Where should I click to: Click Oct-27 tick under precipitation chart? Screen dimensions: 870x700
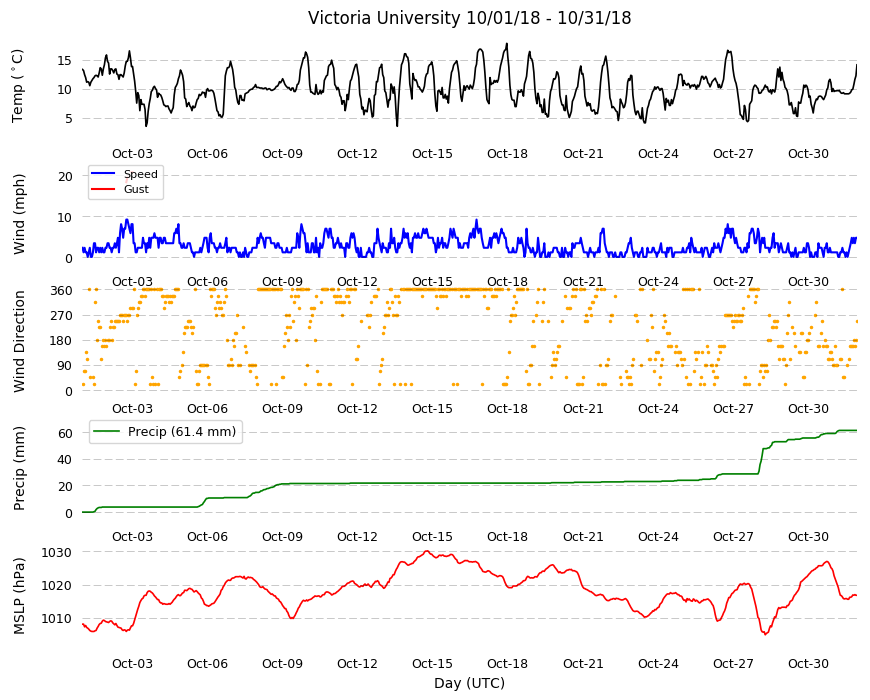point(733,536)
